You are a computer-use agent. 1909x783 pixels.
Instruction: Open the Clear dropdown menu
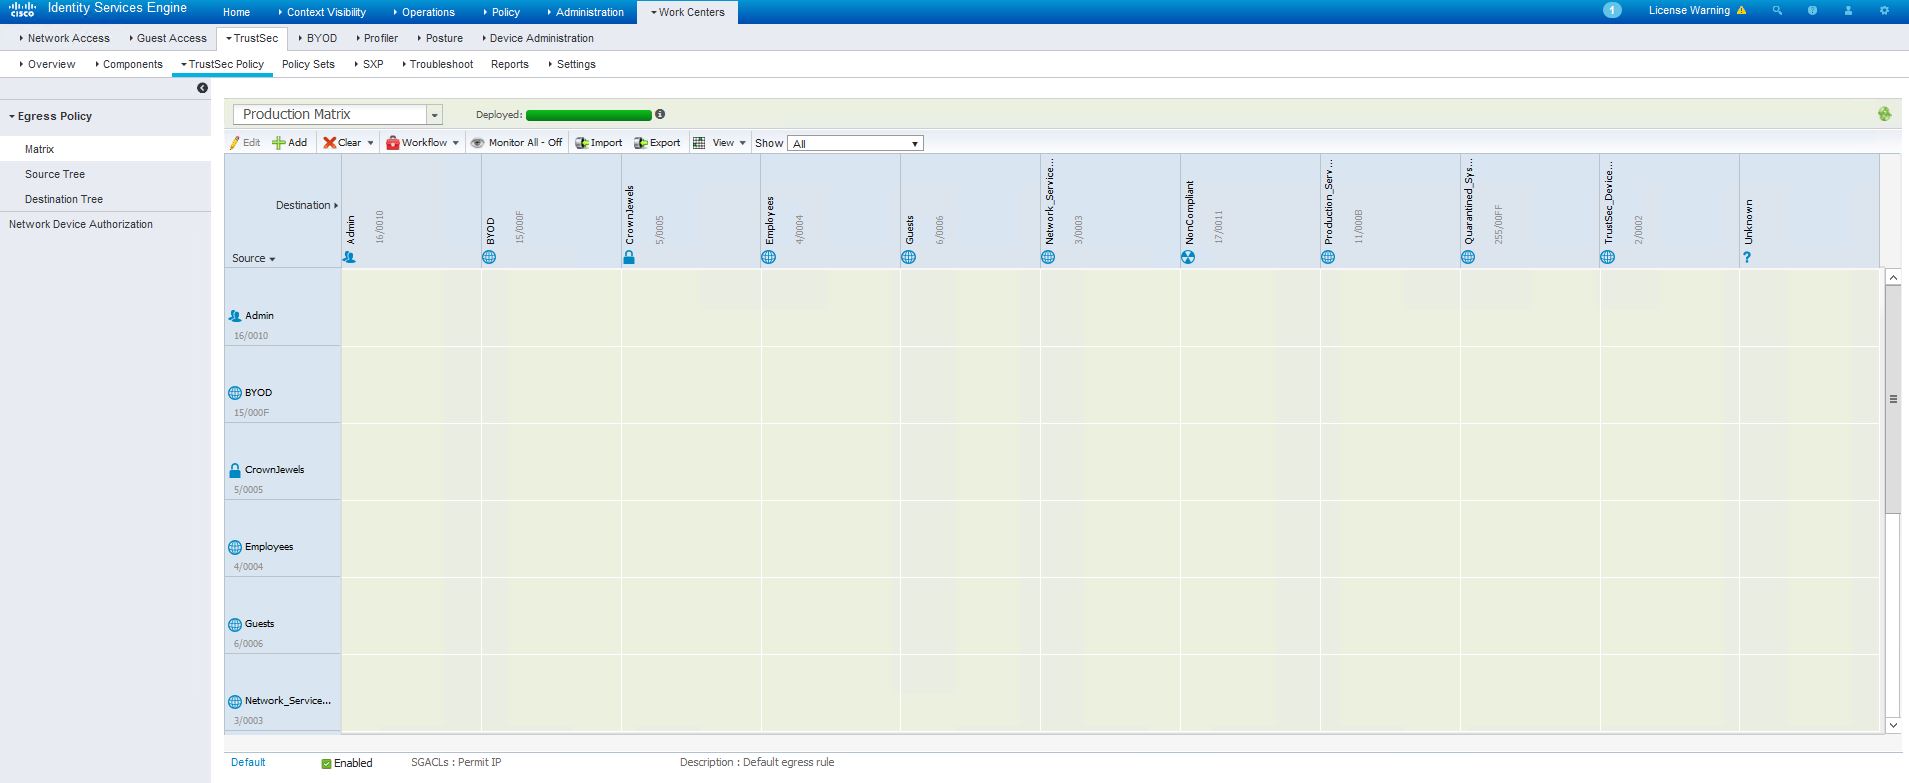[x=348, y=143]
